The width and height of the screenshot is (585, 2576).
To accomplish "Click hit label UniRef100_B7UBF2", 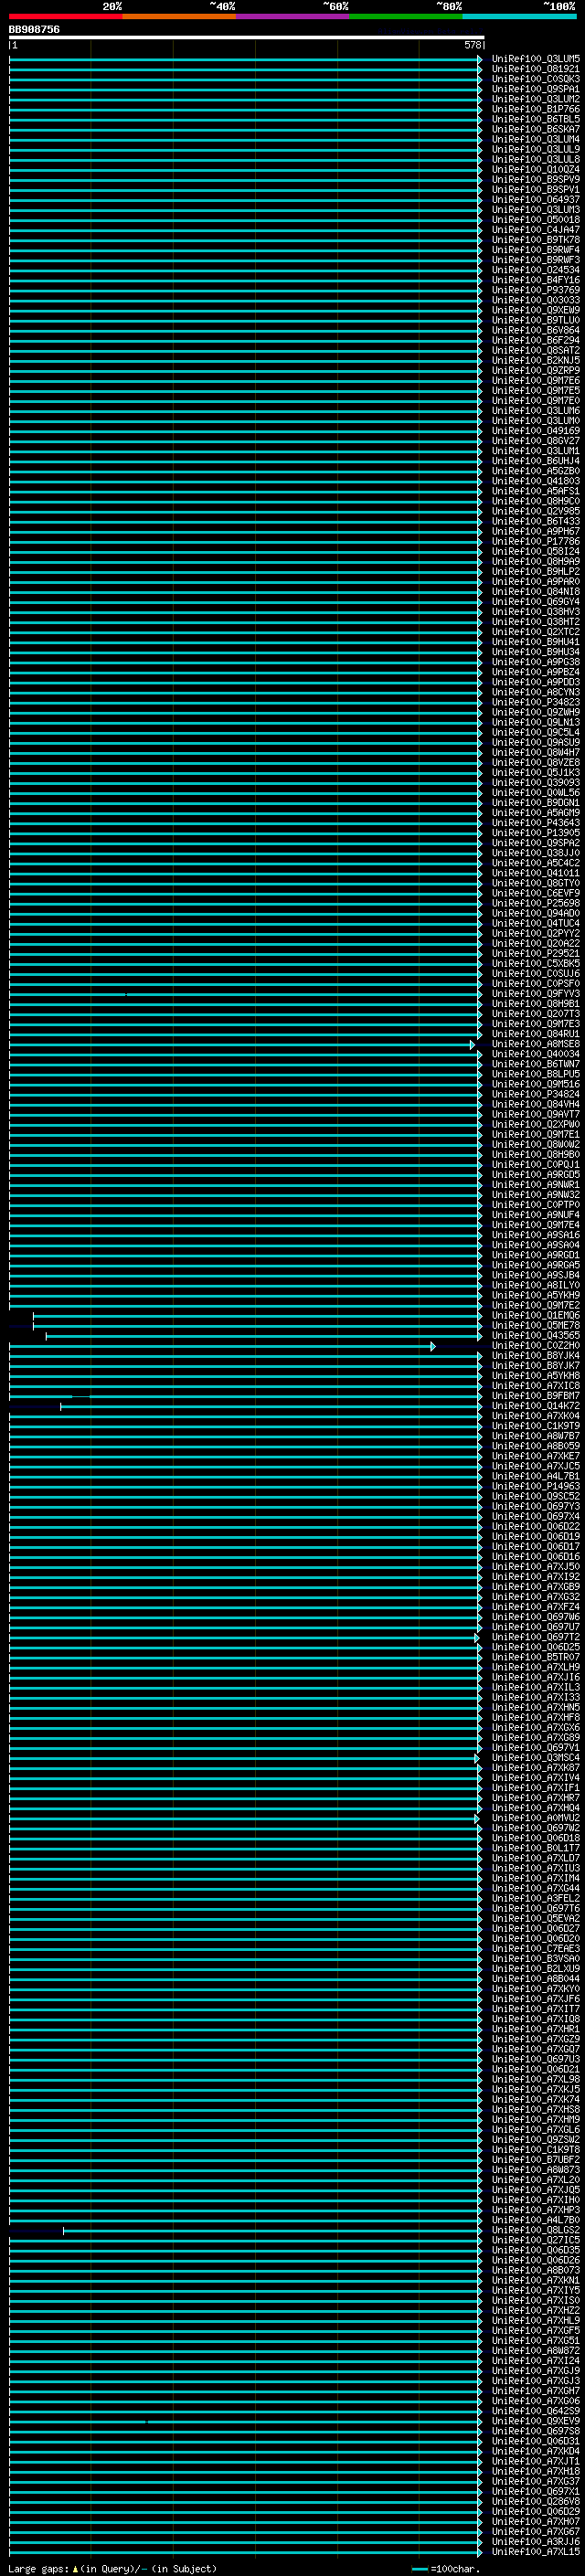I will pos(535,2160).
